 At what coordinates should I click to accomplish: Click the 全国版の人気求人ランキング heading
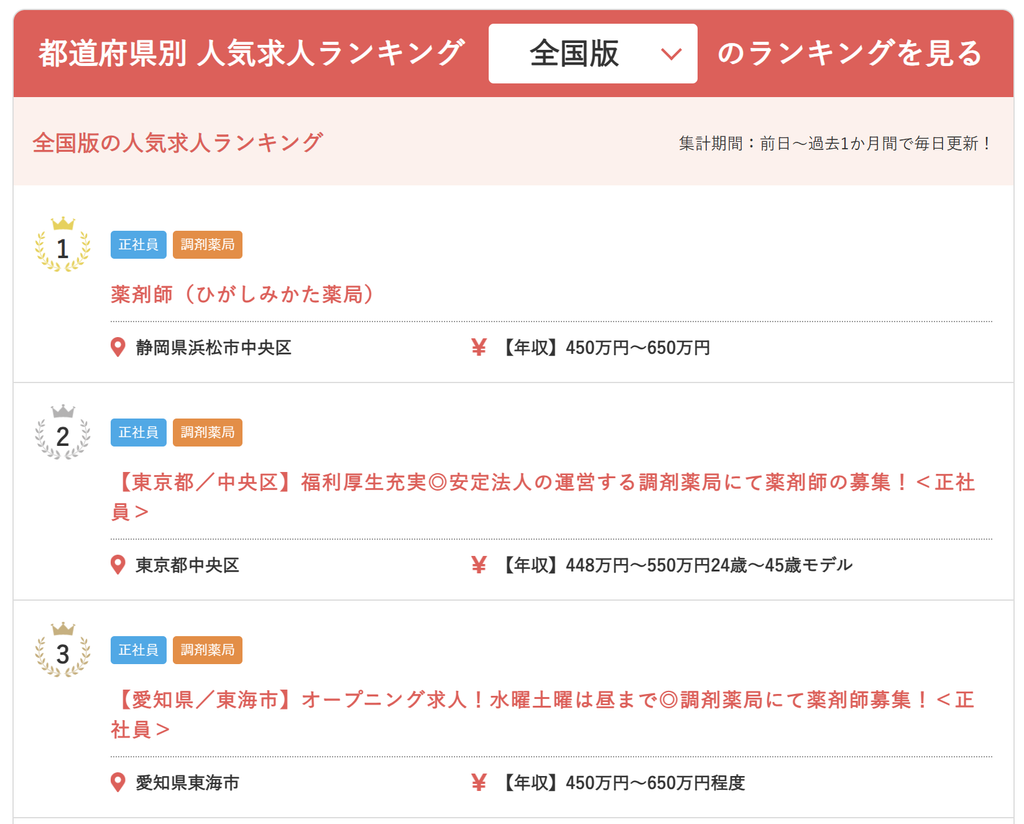178,142
